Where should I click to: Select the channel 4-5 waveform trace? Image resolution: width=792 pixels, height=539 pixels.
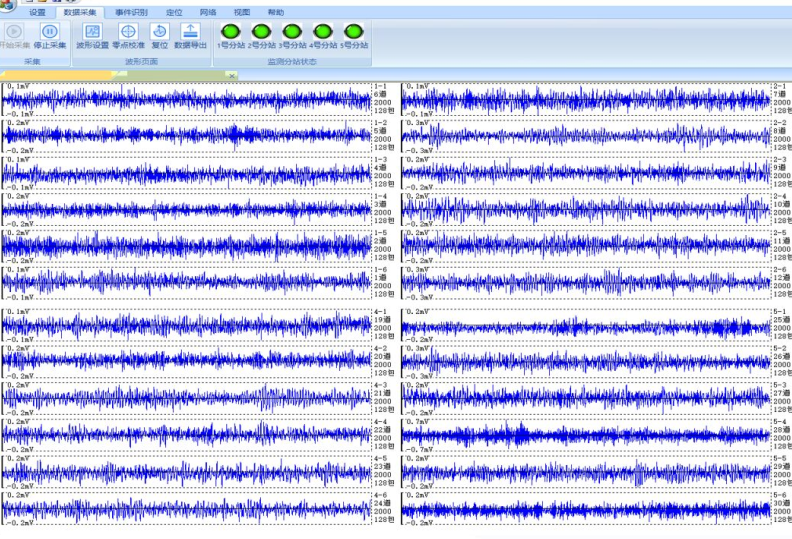point(187,472)
